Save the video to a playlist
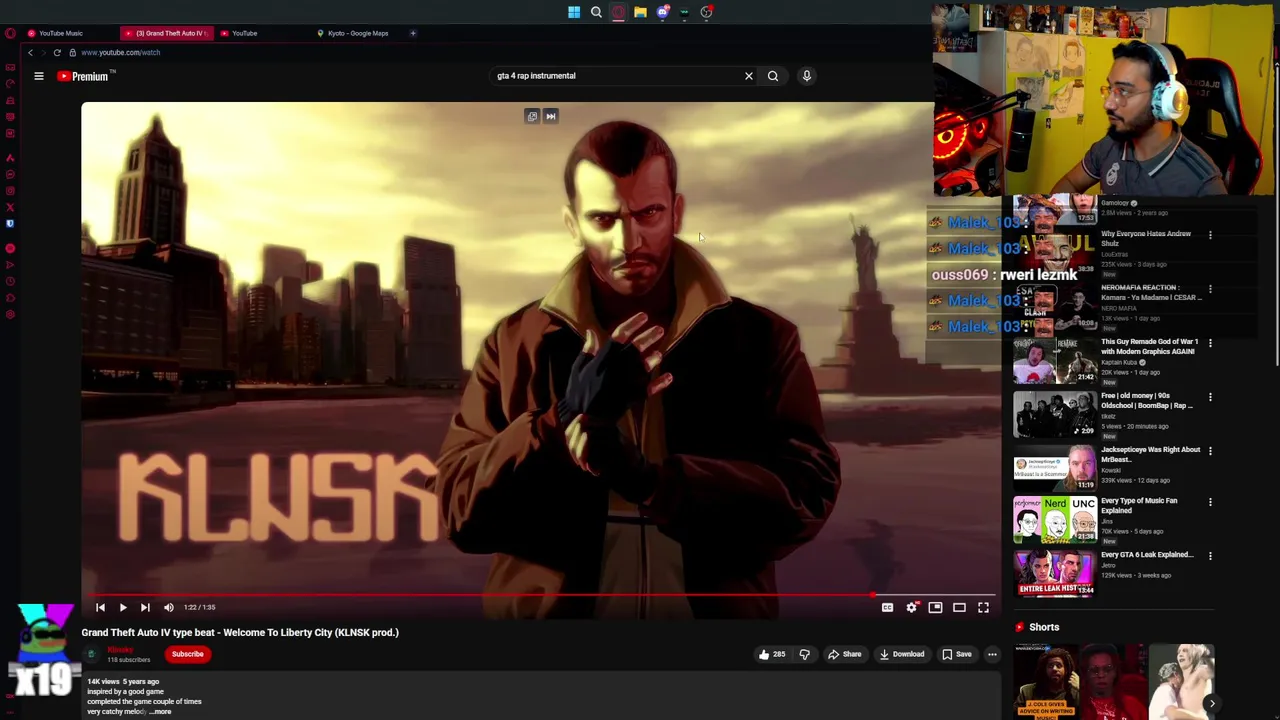The image size is (1280, 720). 957,654
